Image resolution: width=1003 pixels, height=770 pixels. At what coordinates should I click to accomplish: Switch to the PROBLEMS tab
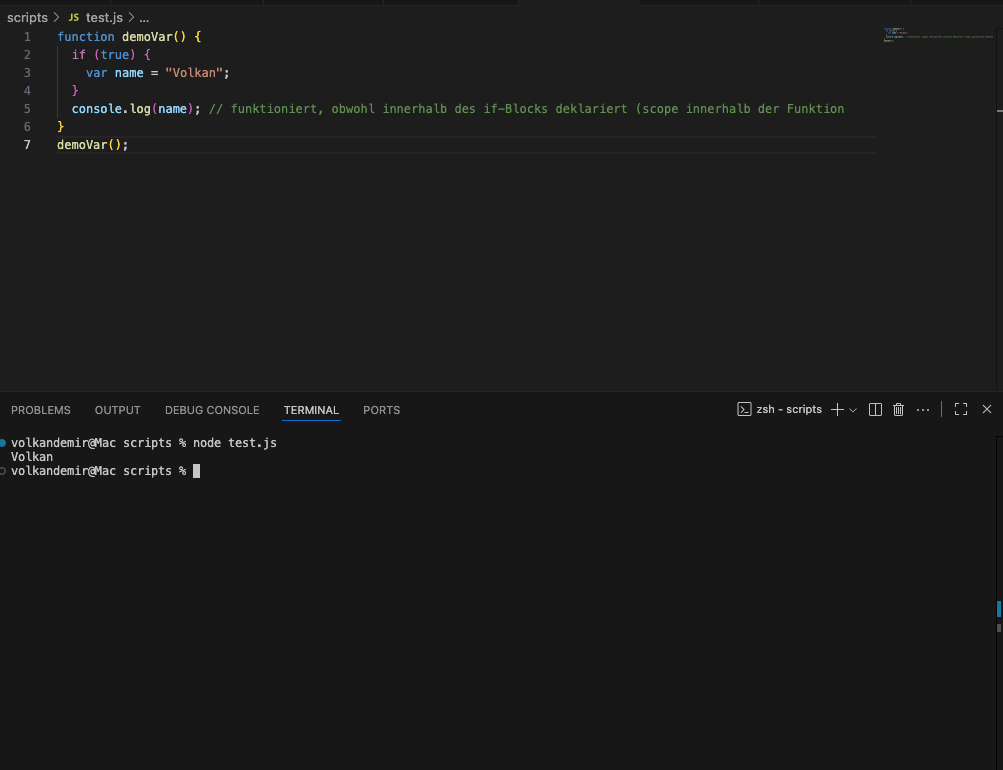tap(41, 411)
